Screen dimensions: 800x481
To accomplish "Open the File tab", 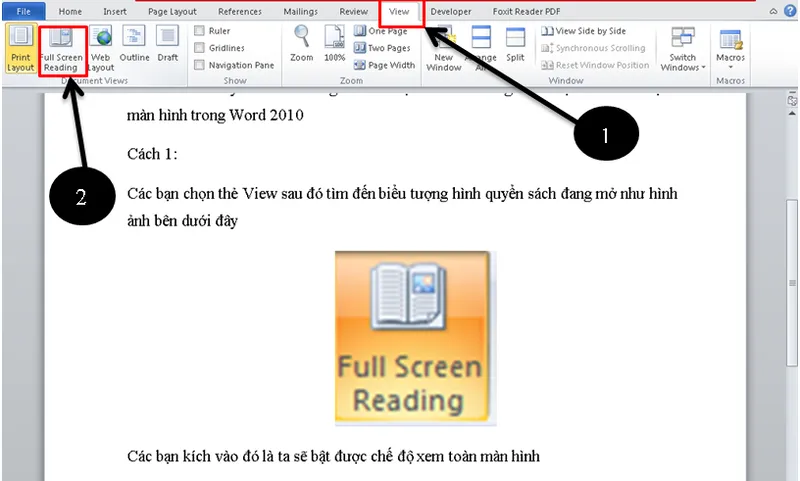I will coord(24,12).
